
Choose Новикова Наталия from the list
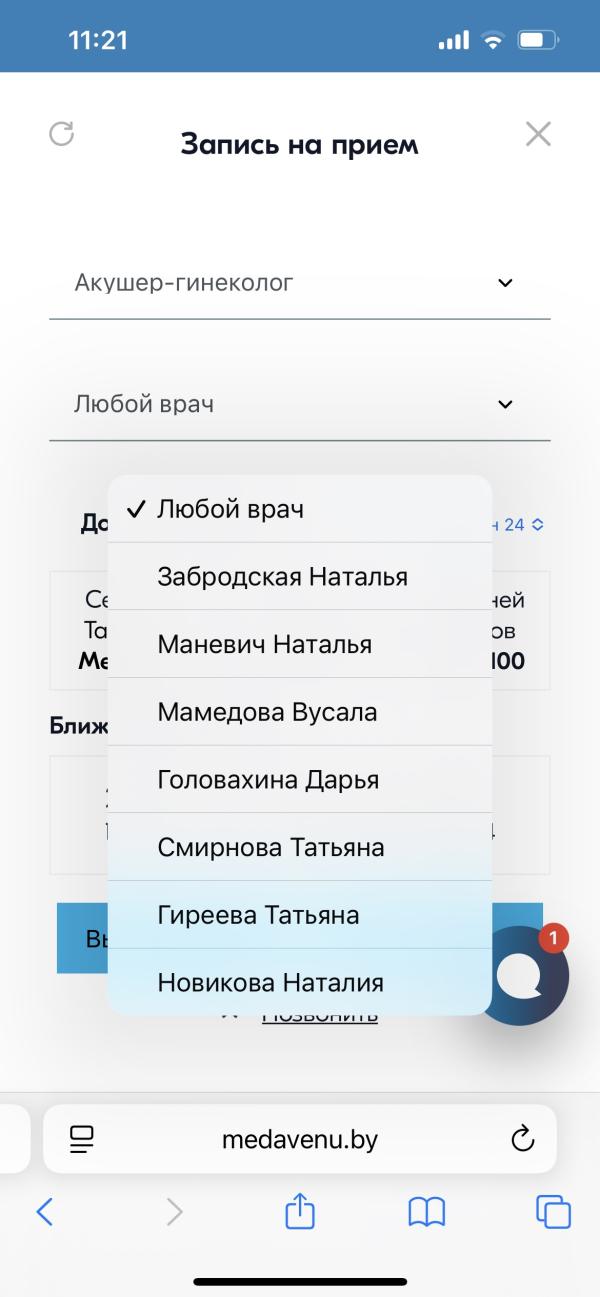tap(300, 983)
